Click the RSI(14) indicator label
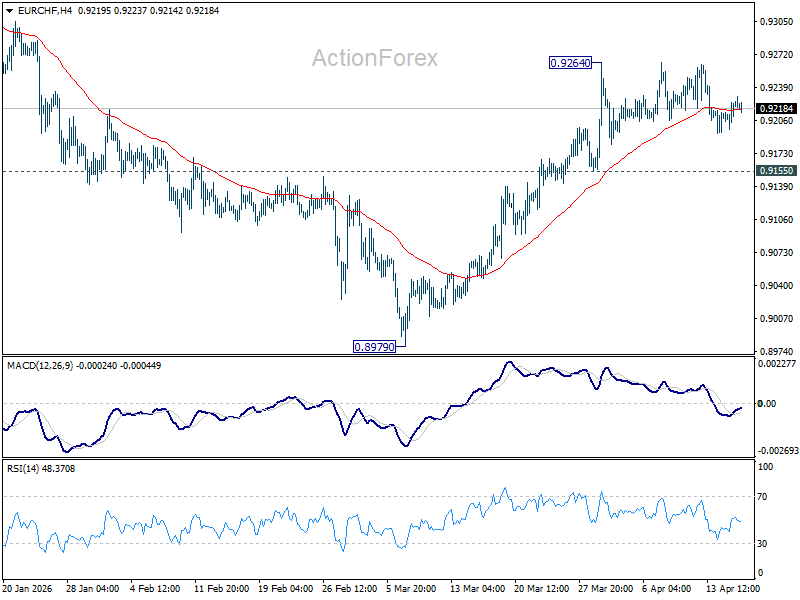The width and height of the screenshot is (800, 600). click(23, 469)
